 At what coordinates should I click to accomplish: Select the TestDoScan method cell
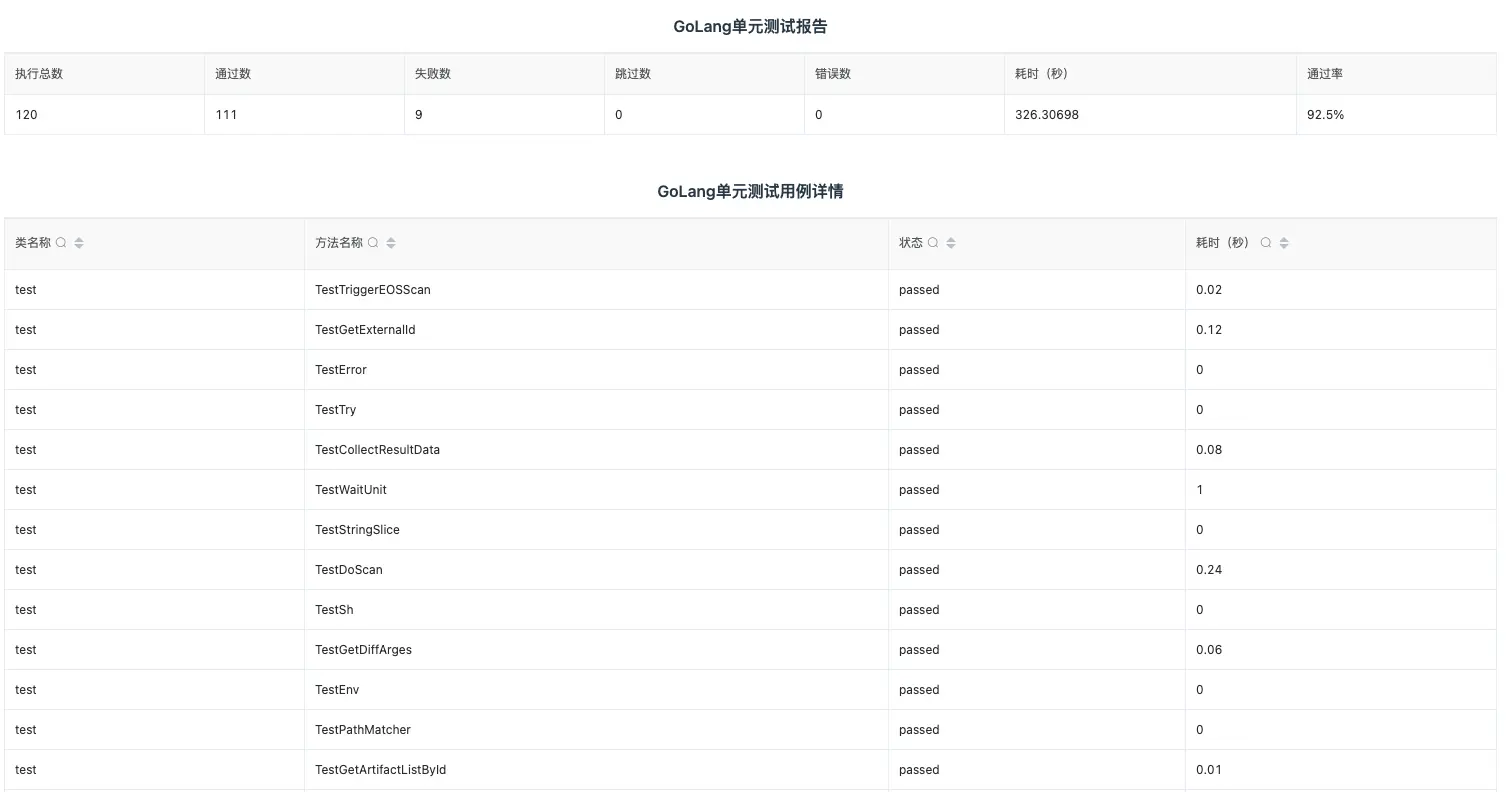tap(596, 570)
